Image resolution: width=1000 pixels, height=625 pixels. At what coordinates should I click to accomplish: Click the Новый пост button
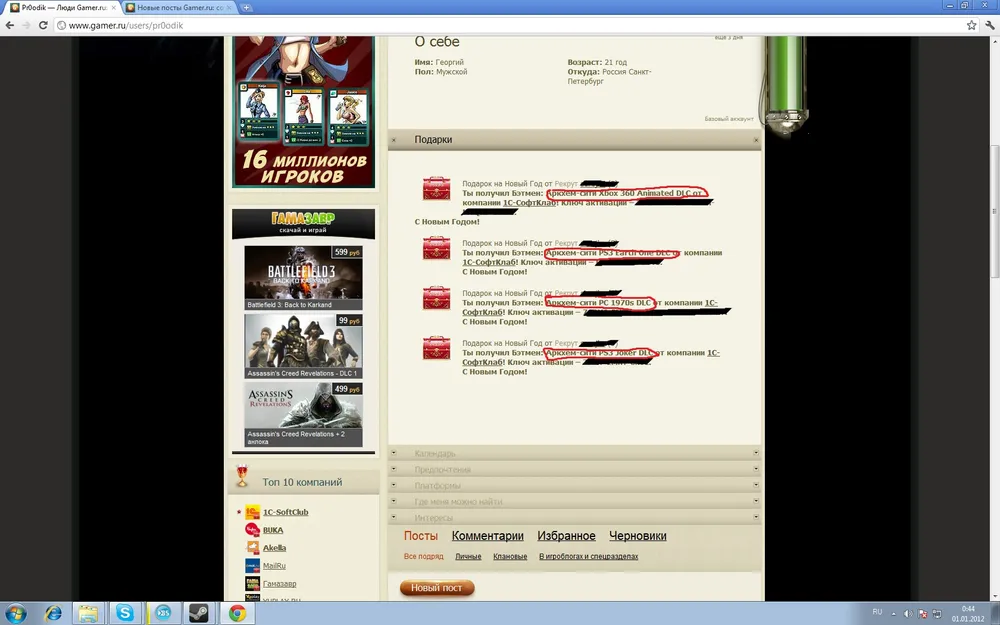coord(437,588)
